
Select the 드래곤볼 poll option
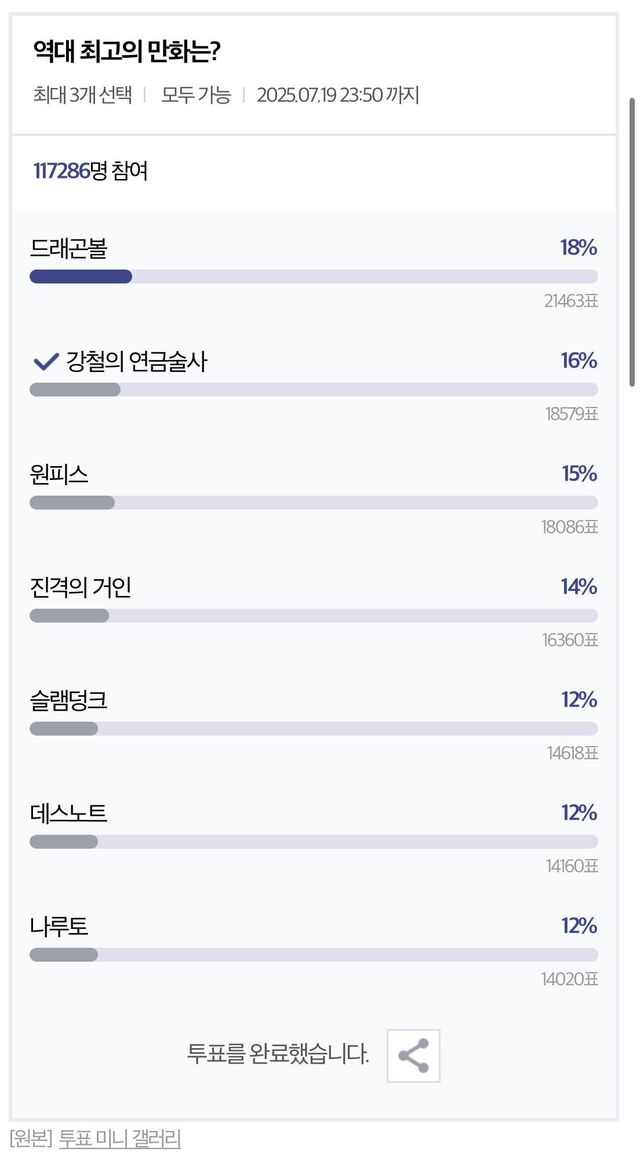click(x=69, y=248)
